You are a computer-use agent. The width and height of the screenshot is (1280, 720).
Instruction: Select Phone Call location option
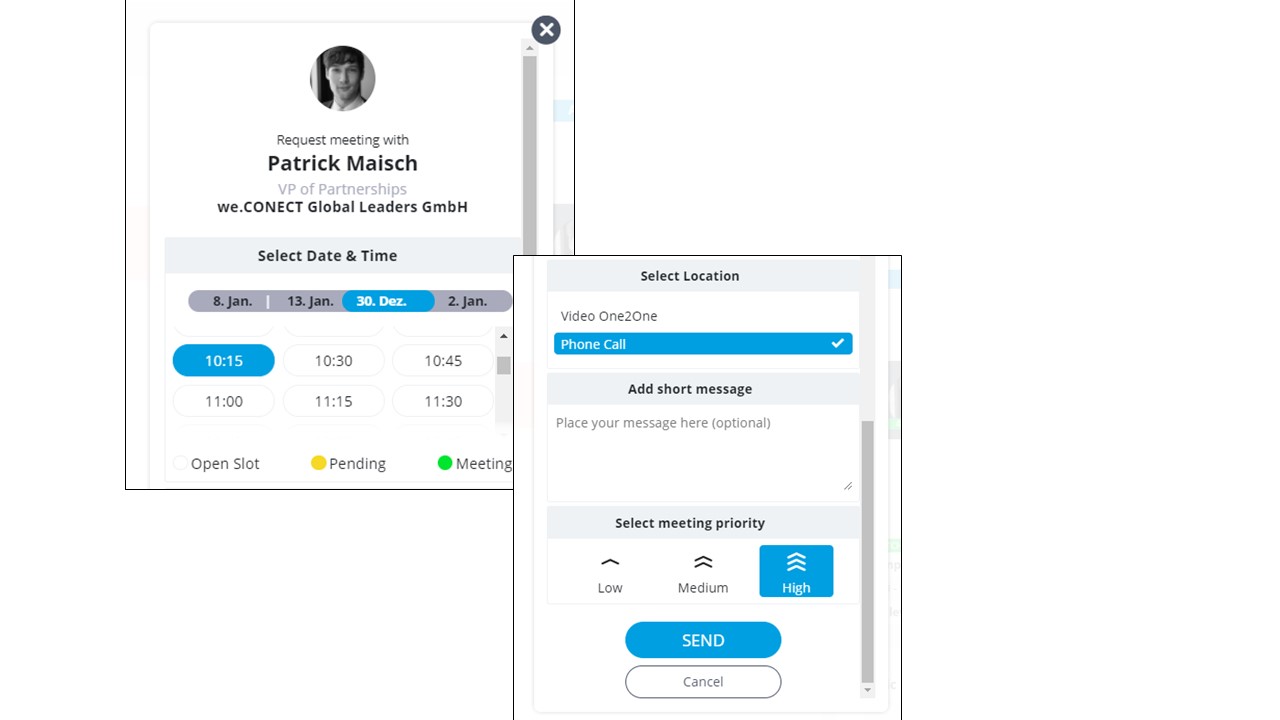click(703, 344)
